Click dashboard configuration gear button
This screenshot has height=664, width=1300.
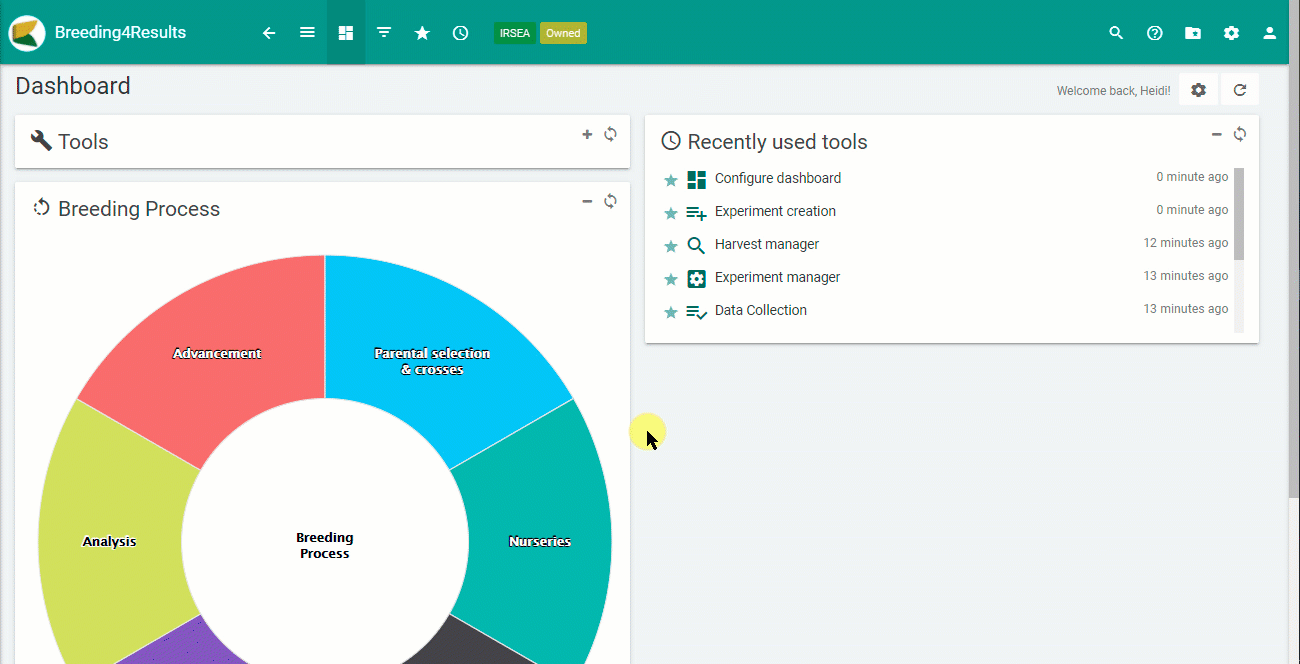point(1198,90)
